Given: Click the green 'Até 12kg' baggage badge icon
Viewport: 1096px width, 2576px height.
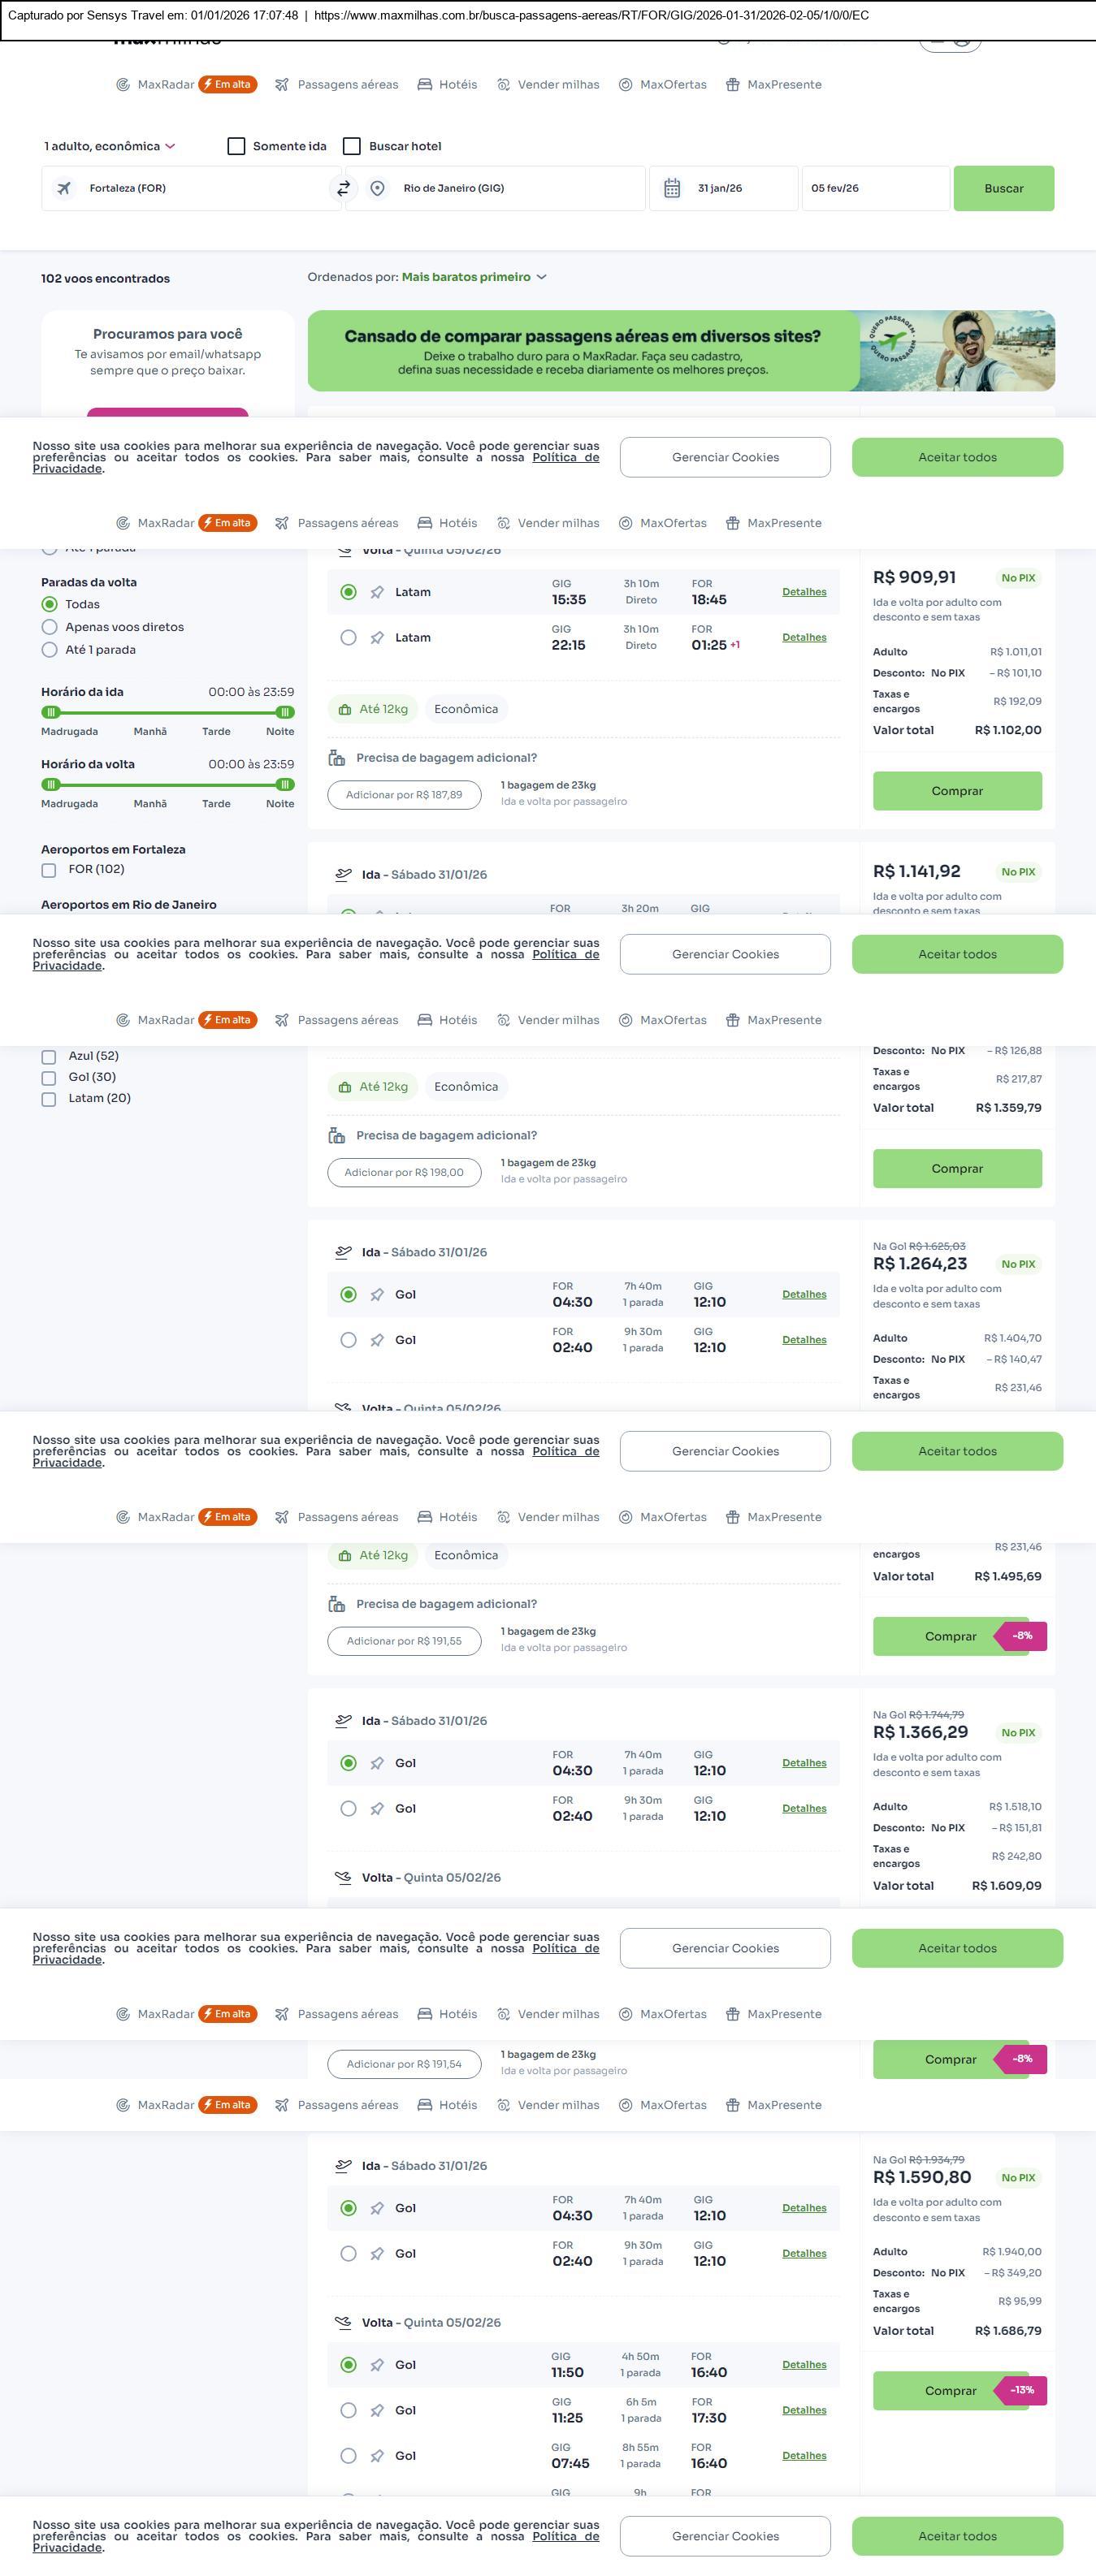Looking at the screenshot, I should coord(345,709).
